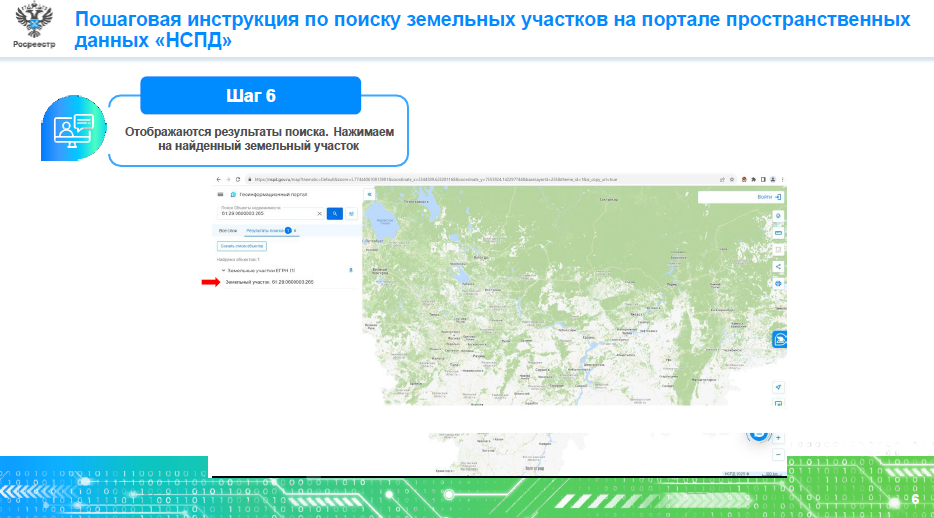Click the browser back arrow

click(x=219, y=179)
